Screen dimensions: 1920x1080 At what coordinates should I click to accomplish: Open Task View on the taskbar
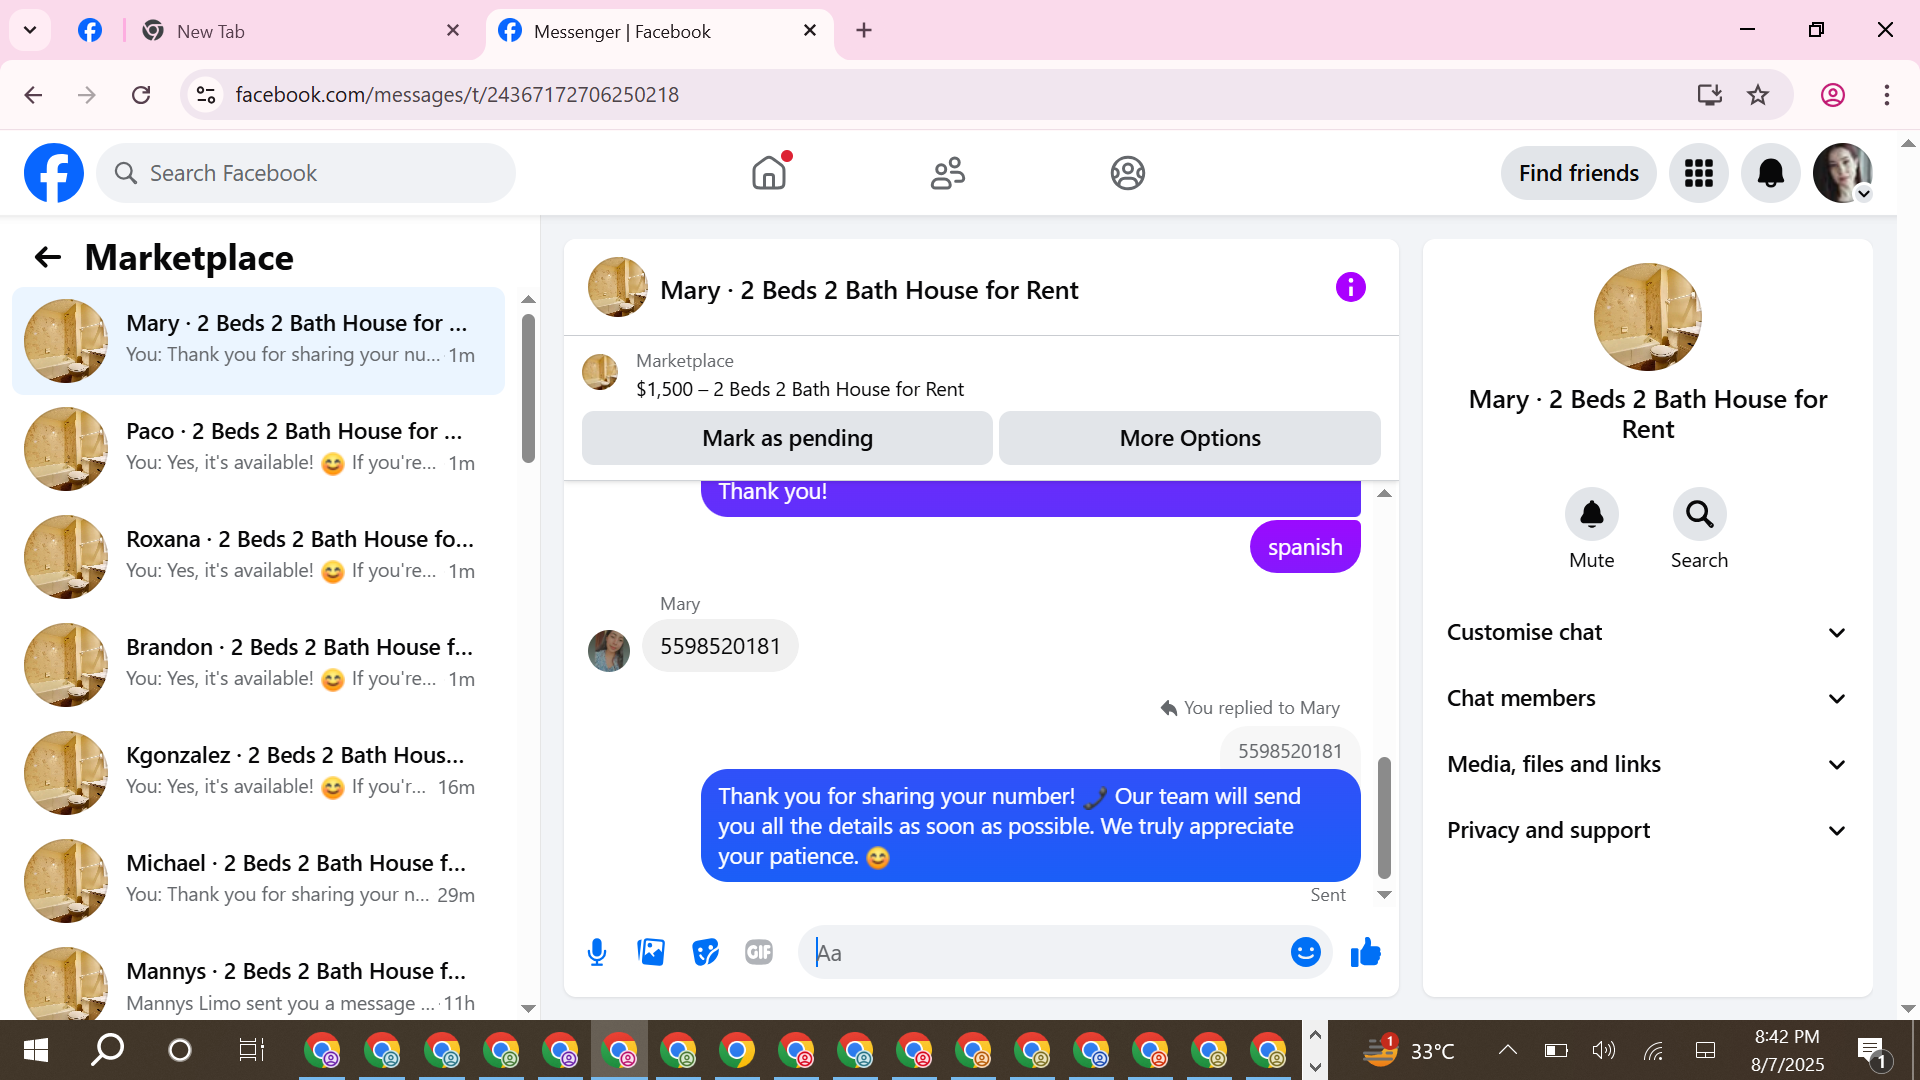tap(251, 1050)
